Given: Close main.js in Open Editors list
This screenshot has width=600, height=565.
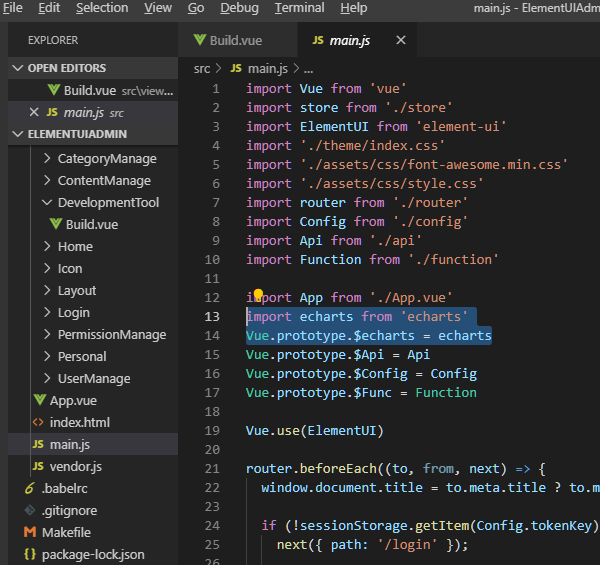Looking at the screenshot, I should click(x=34, y=112).
